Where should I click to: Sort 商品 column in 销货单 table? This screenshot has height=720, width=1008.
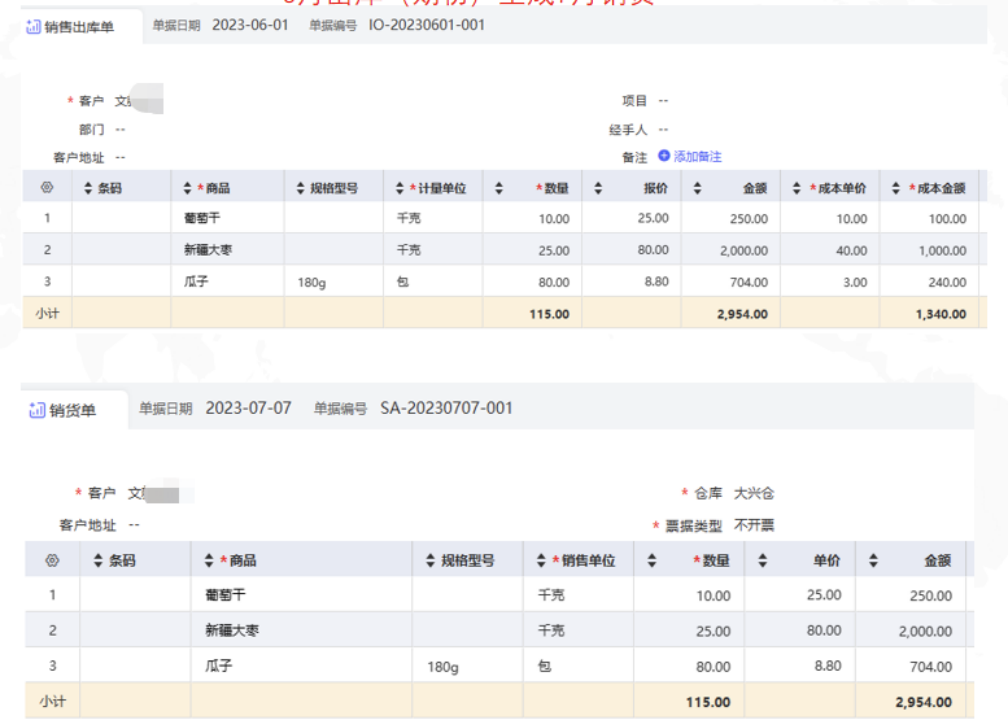(209, 561)
